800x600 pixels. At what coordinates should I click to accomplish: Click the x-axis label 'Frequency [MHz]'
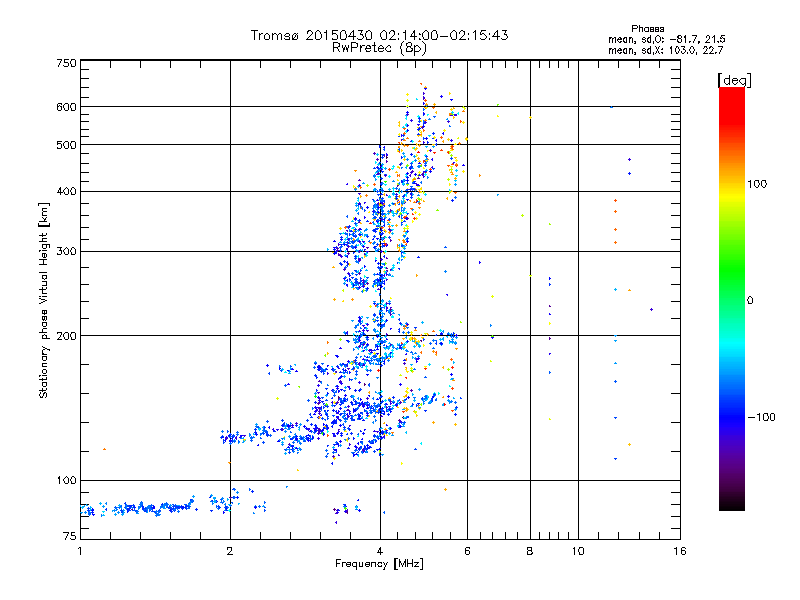[379, 564]
